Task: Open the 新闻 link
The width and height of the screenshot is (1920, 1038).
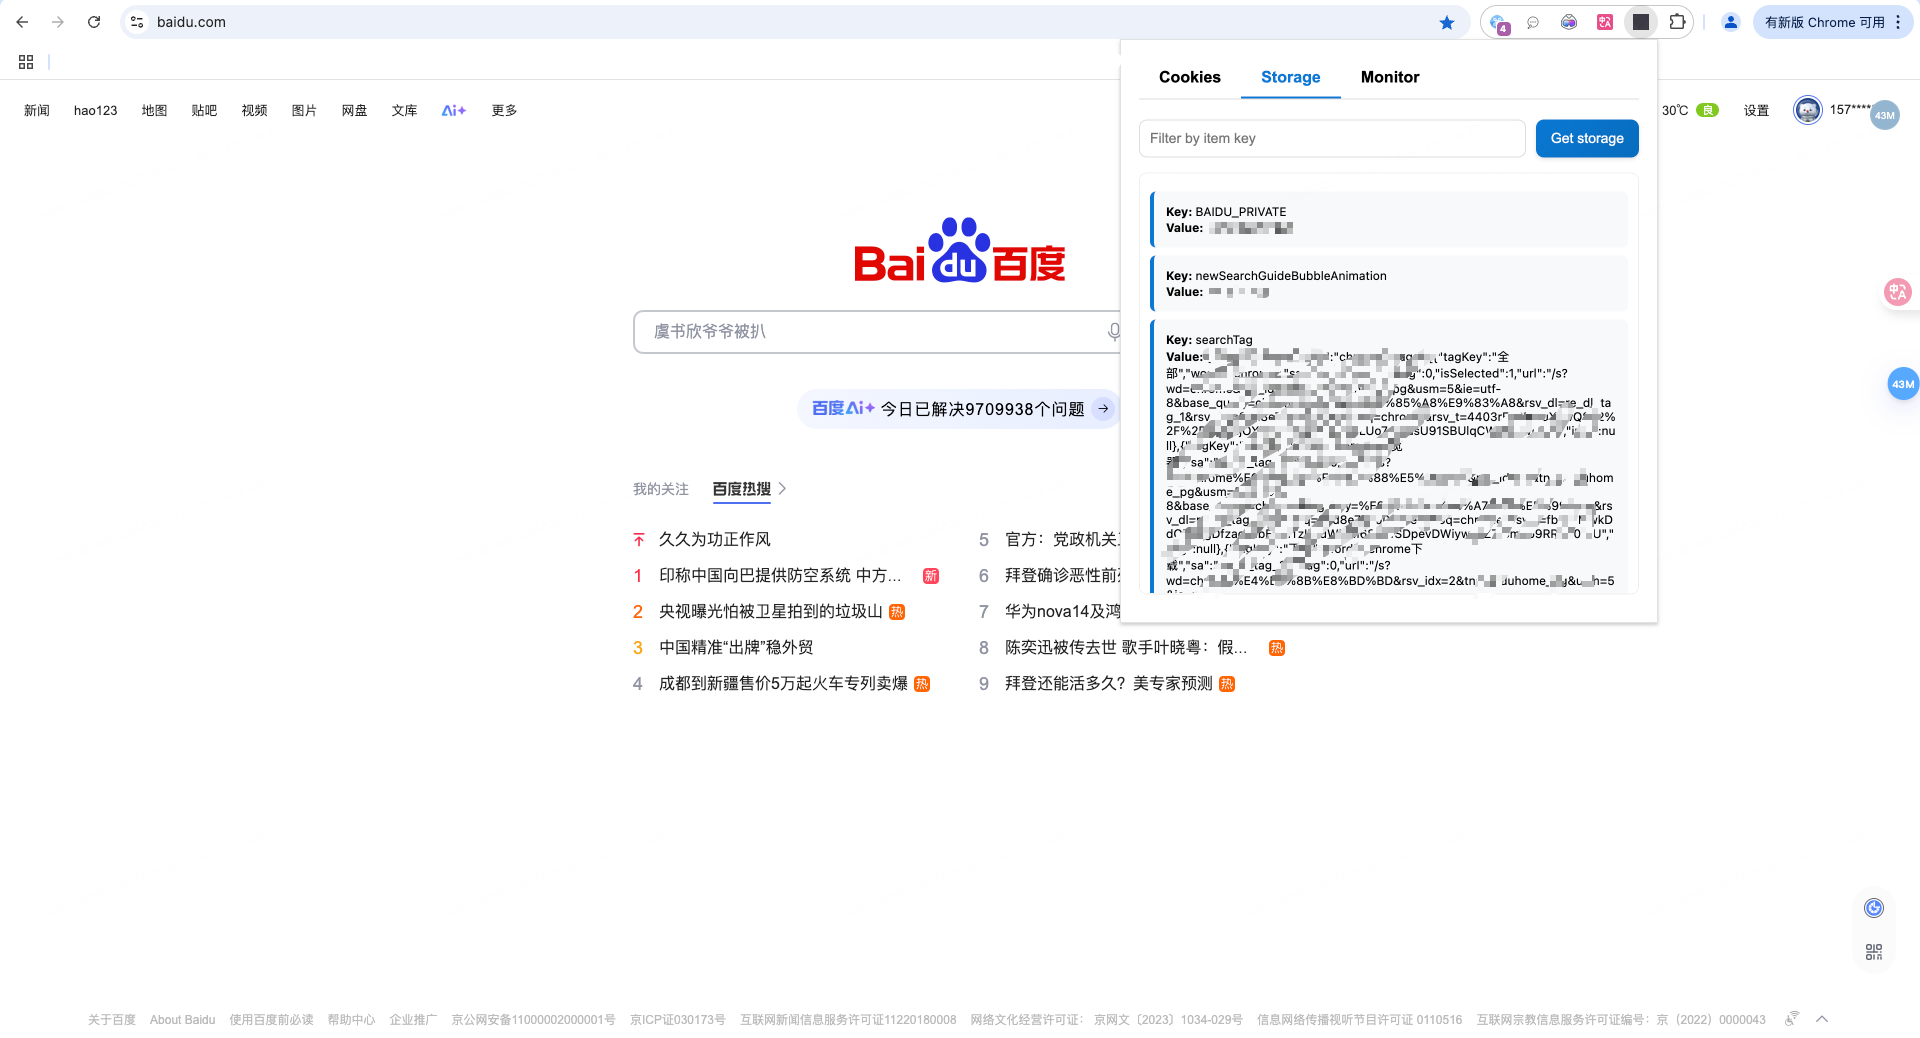Action: 37,111
